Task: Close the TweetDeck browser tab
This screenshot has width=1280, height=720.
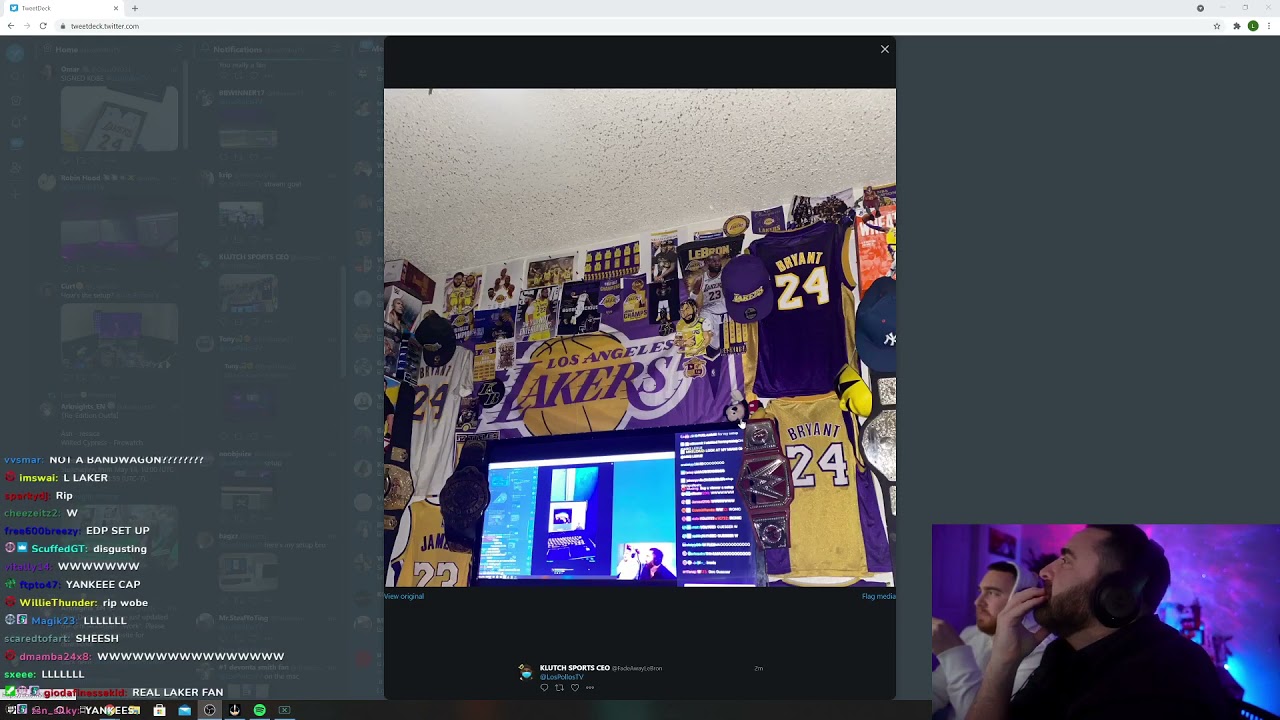Action: click(x=116, y=8)
